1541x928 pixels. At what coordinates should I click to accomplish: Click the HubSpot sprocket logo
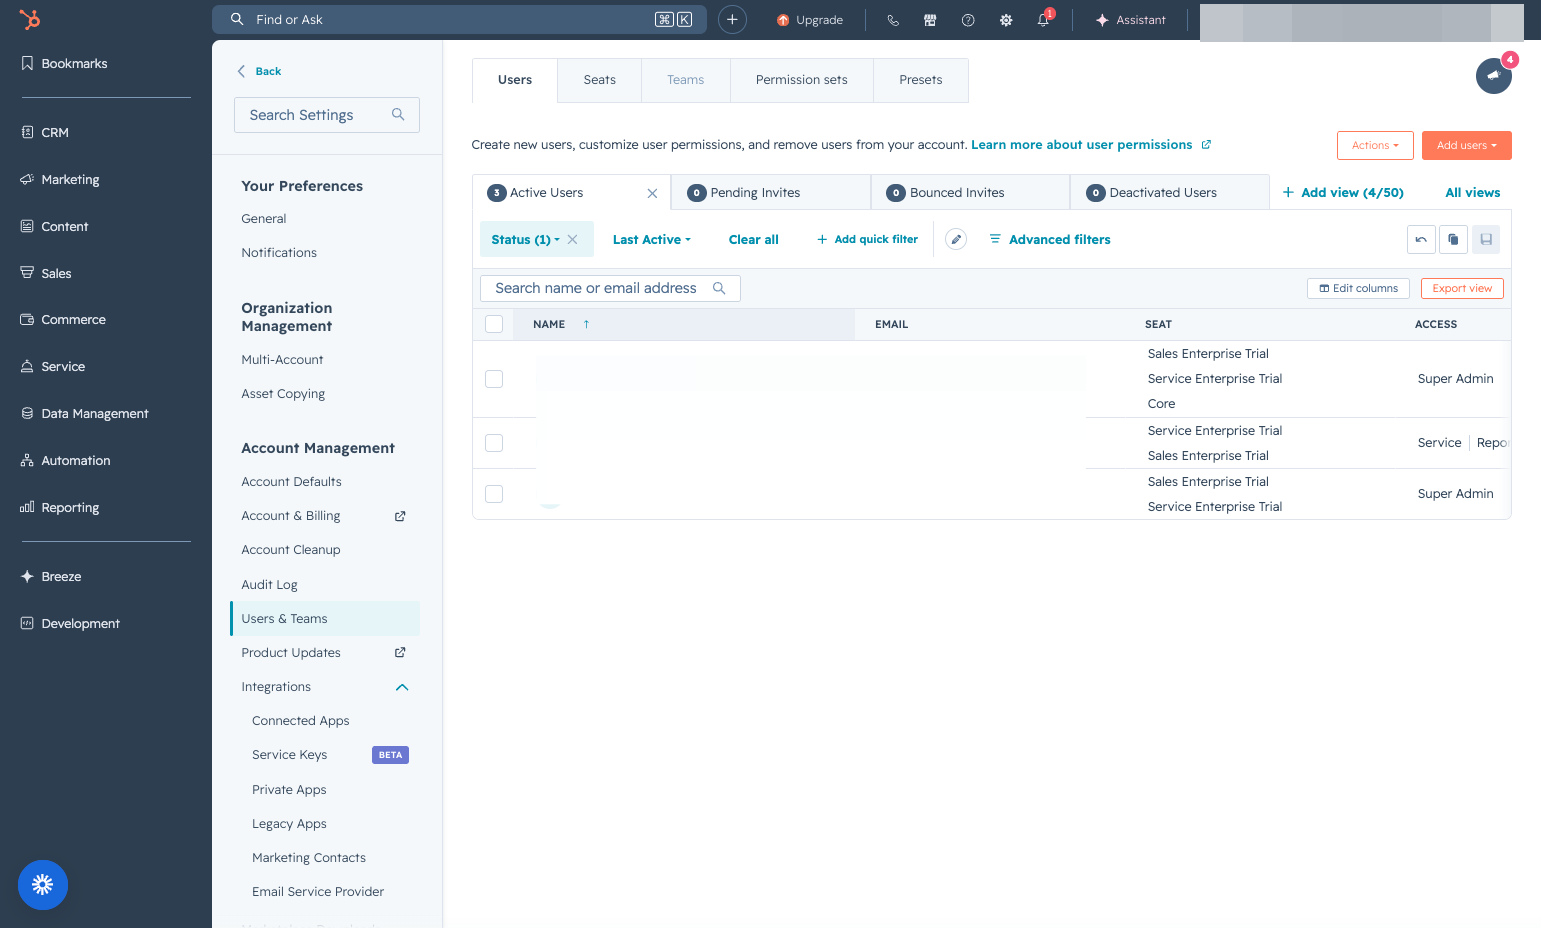(30, 19)
